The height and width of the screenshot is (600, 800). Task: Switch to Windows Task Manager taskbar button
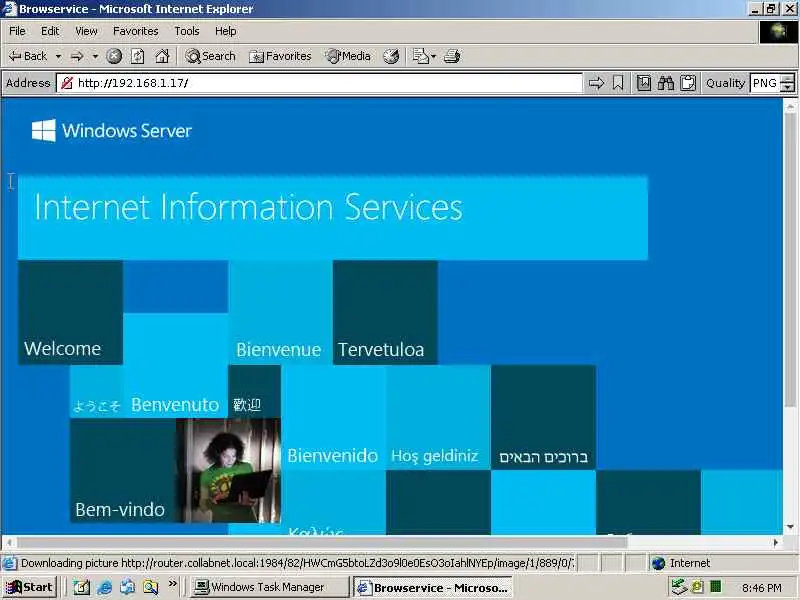click(269, 587)
